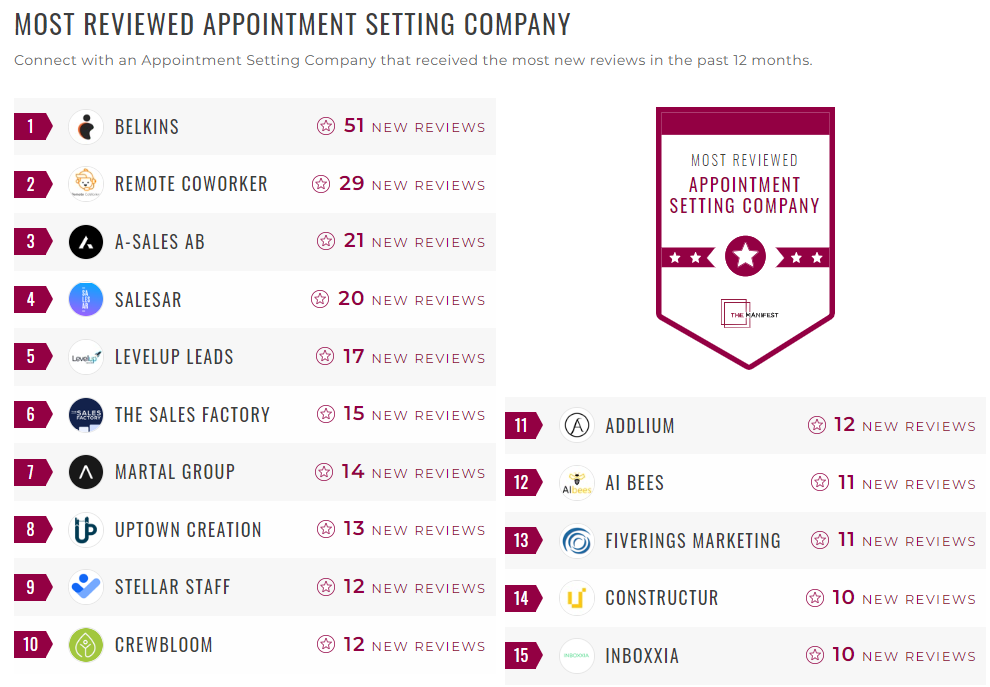Click the star icon next to Belkins reviews

(325, 126)
